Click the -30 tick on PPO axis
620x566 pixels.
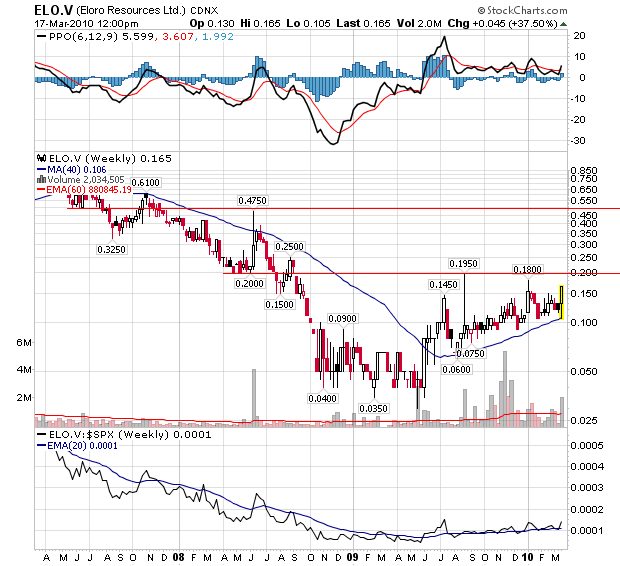coord(578,140)
